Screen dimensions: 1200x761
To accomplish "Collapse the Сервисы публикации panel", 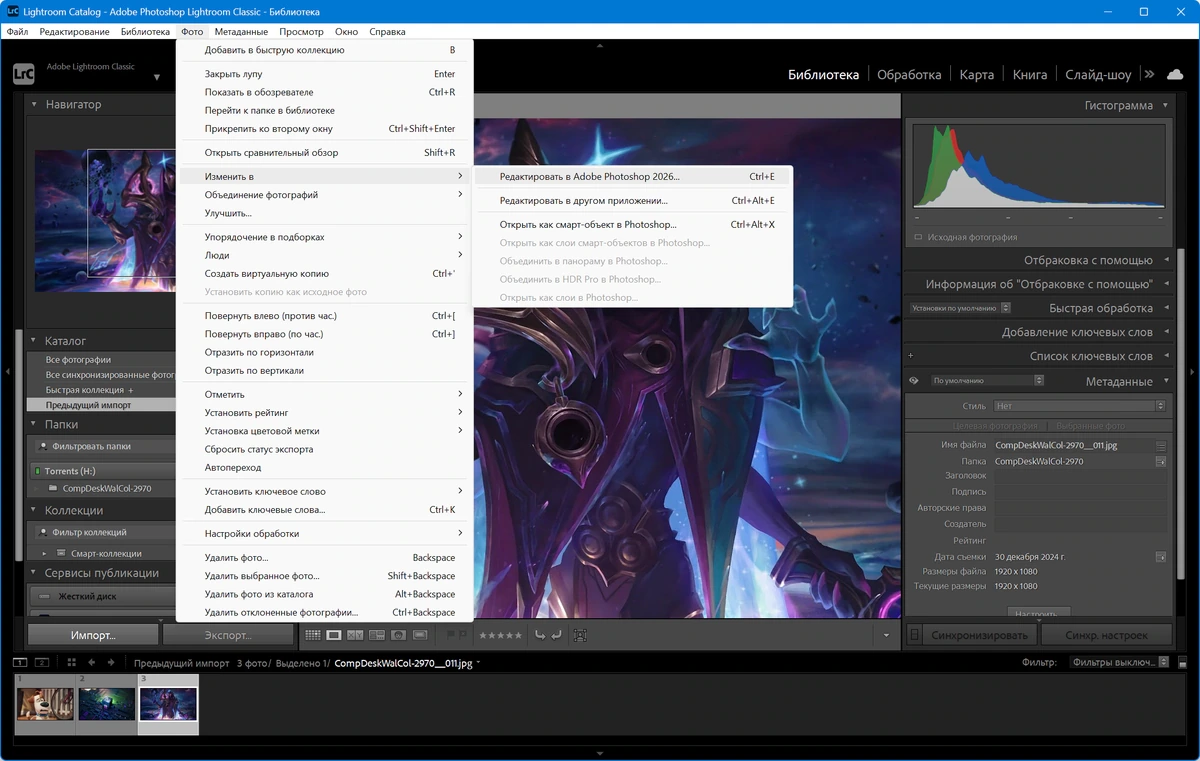I will tap(34, 573).
